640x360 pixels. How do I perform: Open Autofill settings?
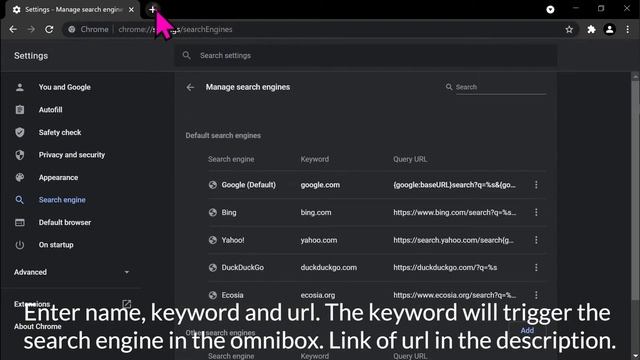coord(51,110)
